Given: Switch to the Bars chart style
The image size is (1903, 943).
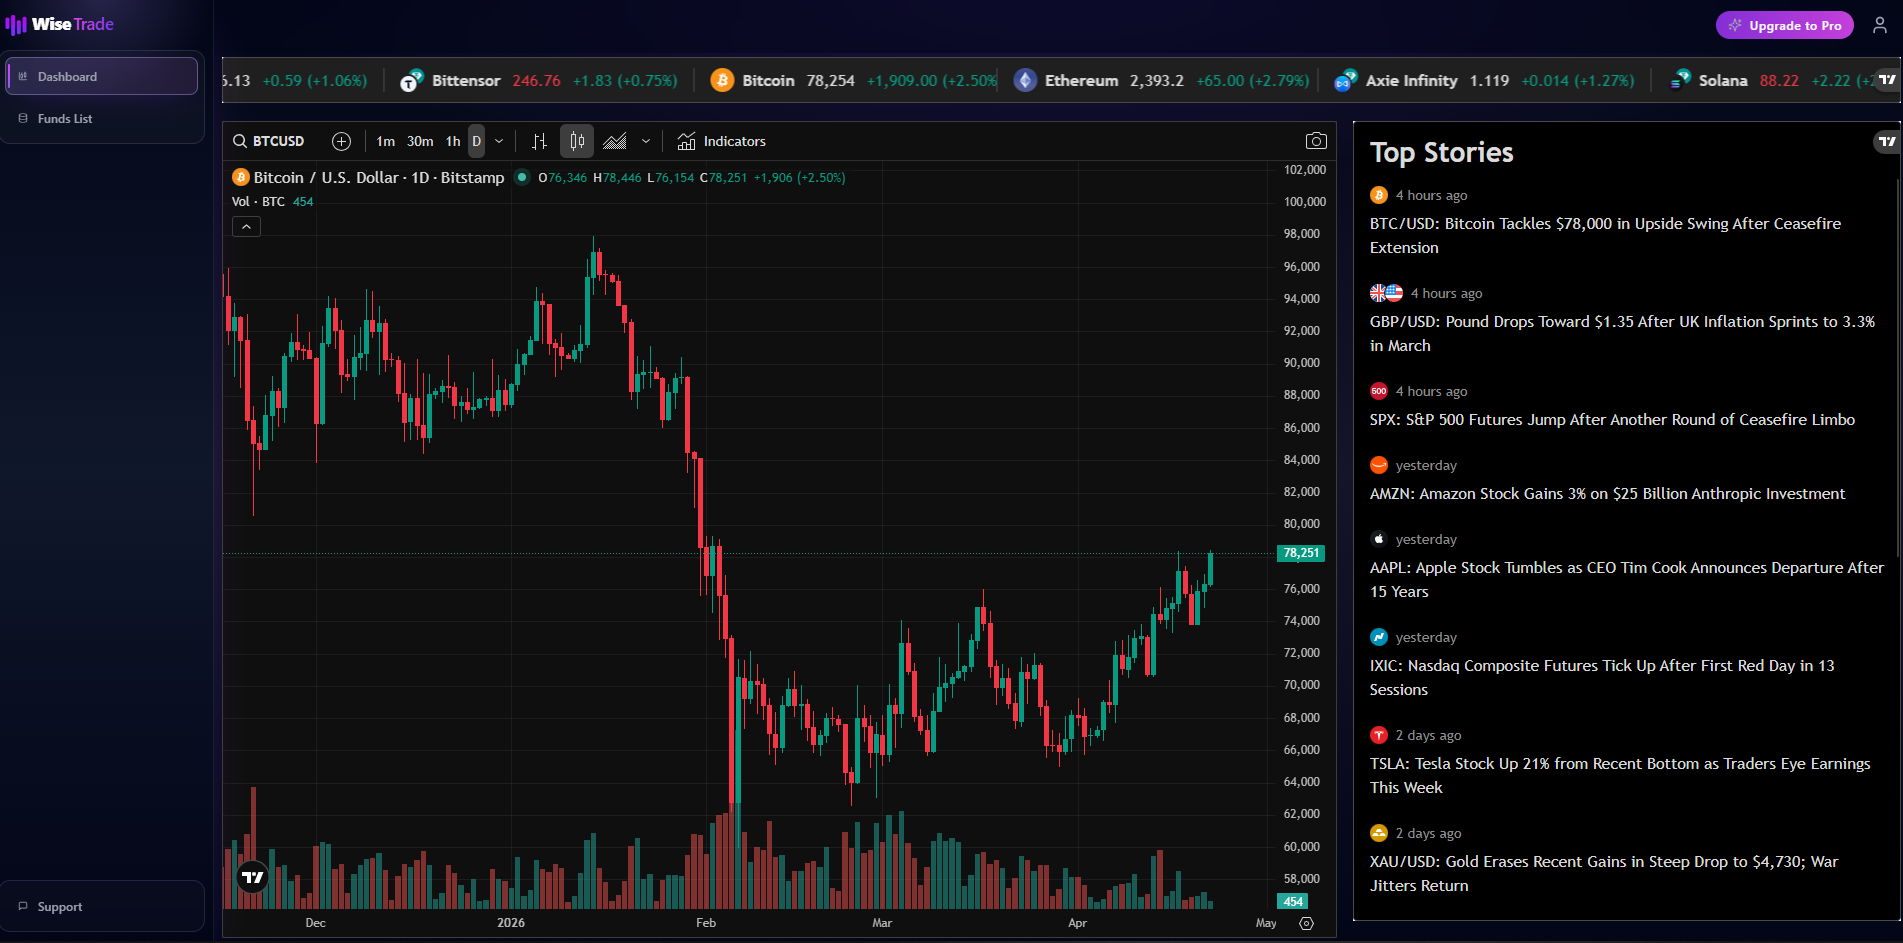Looking at the screenshot, I should tap(539, 141).
